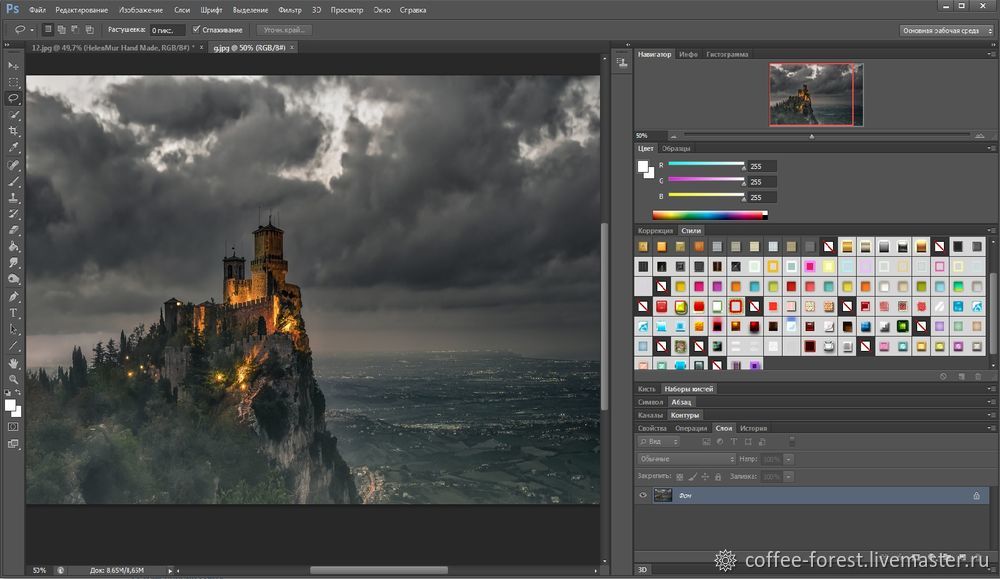Open the blend mode dropdown Обычные
This screenshot has width=1000, height=579.
687,459
